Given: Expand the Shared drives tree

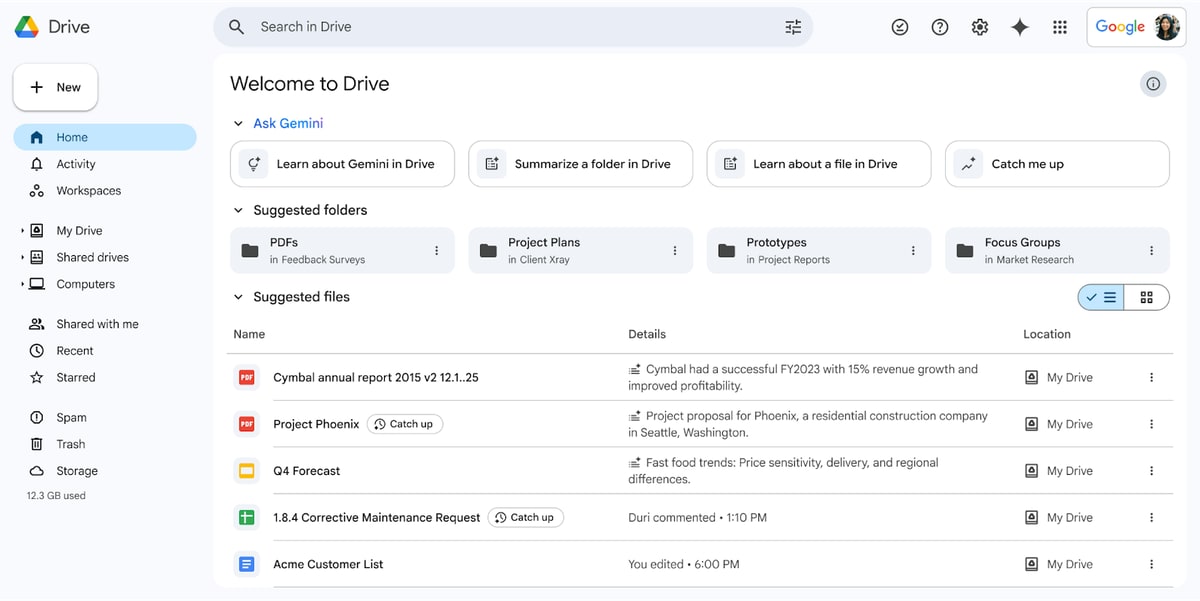Looking at the screenshot, I should [x=22, y=258].
